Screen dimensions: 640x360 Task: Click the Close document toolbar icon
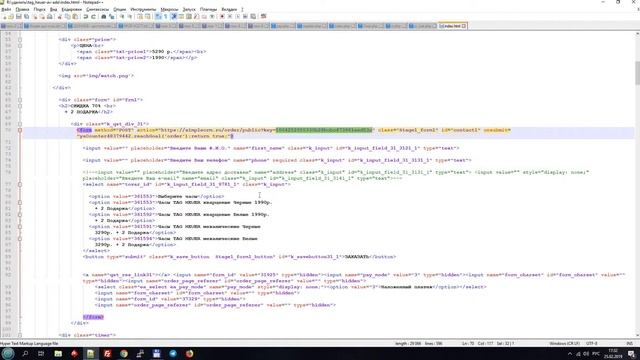pos(35,17)
